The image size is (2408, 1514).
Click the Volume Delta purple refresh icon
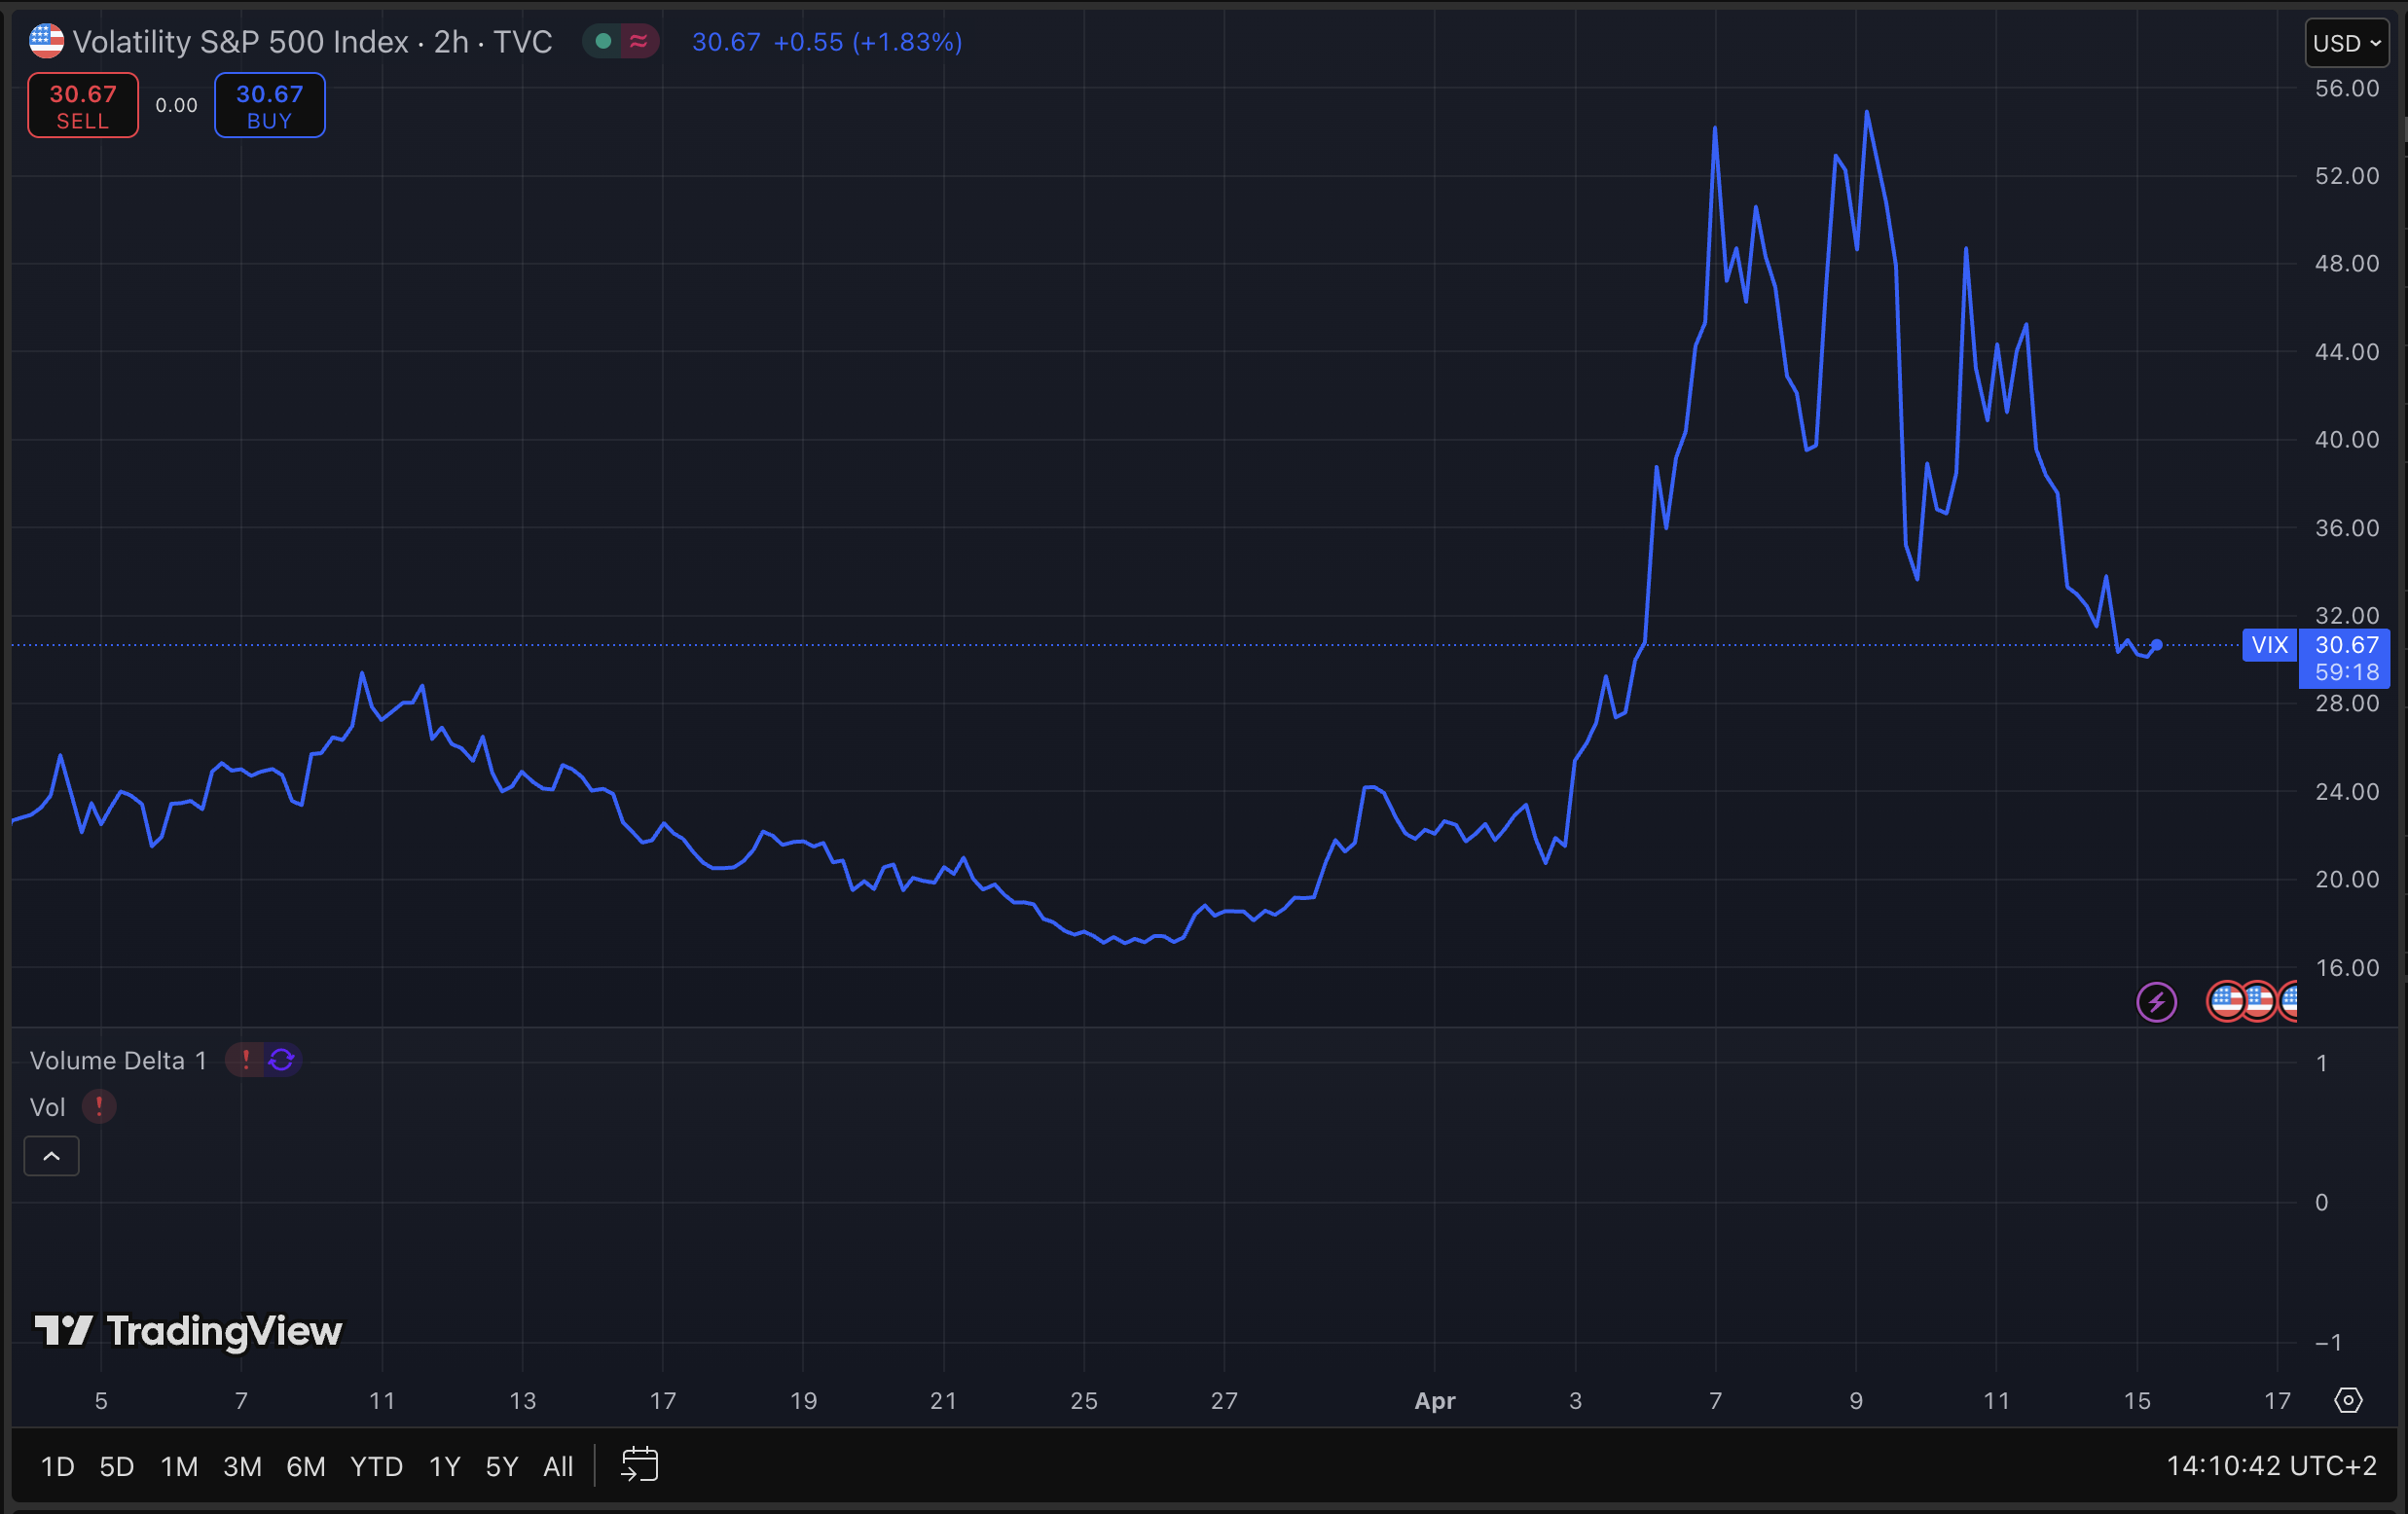[x=282, y=1060]
